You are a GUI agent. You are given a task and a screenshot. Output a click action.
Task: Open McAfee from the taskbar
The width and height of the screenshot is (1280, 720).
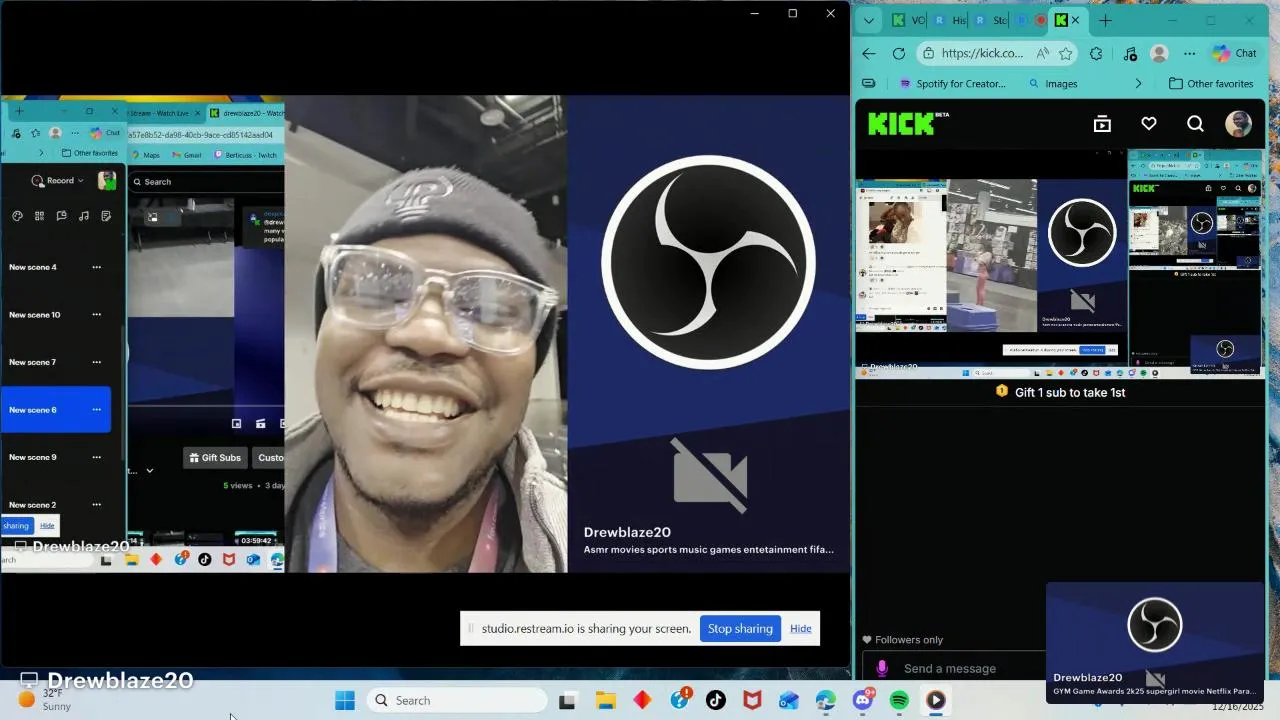[752, 700]
